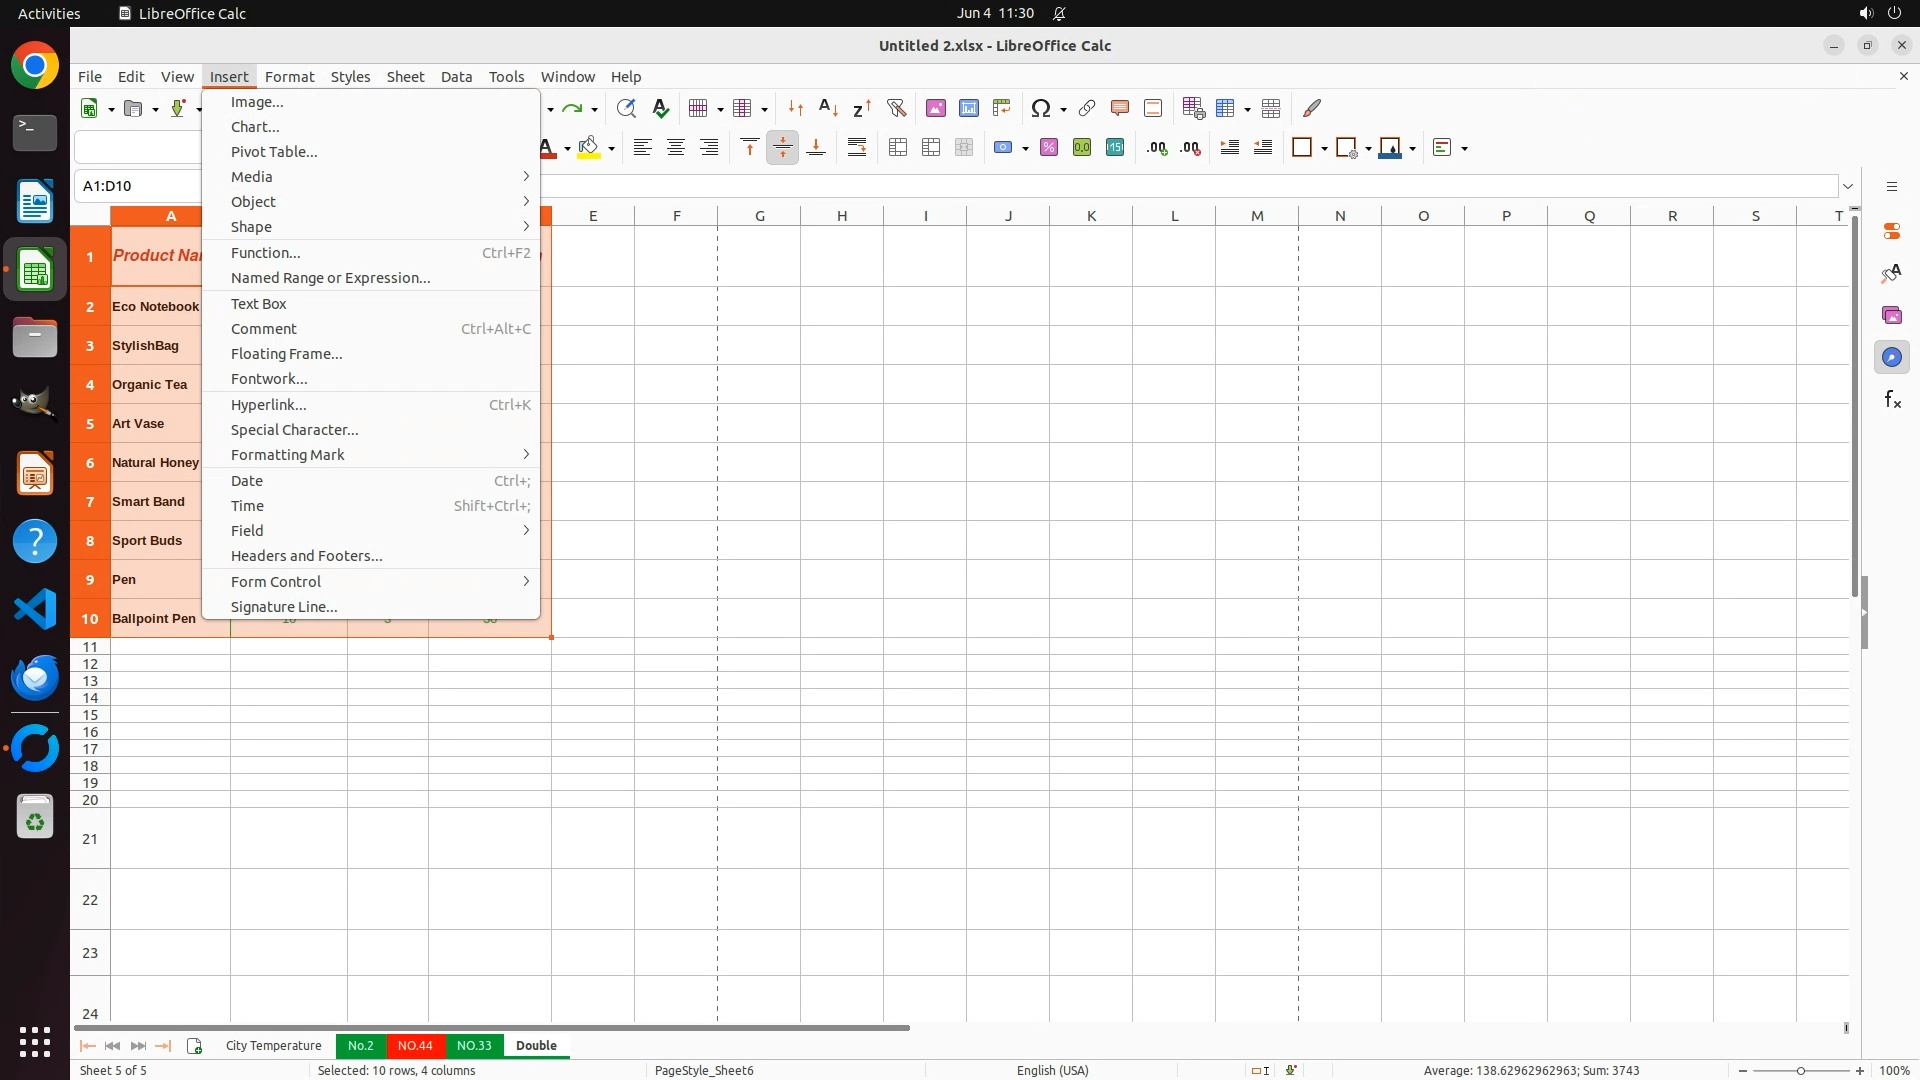The height and width of the screenshot is (1080, 1920).
Task: Click Insert Chart toolbar icon
Action: click(x=969, y=108)
